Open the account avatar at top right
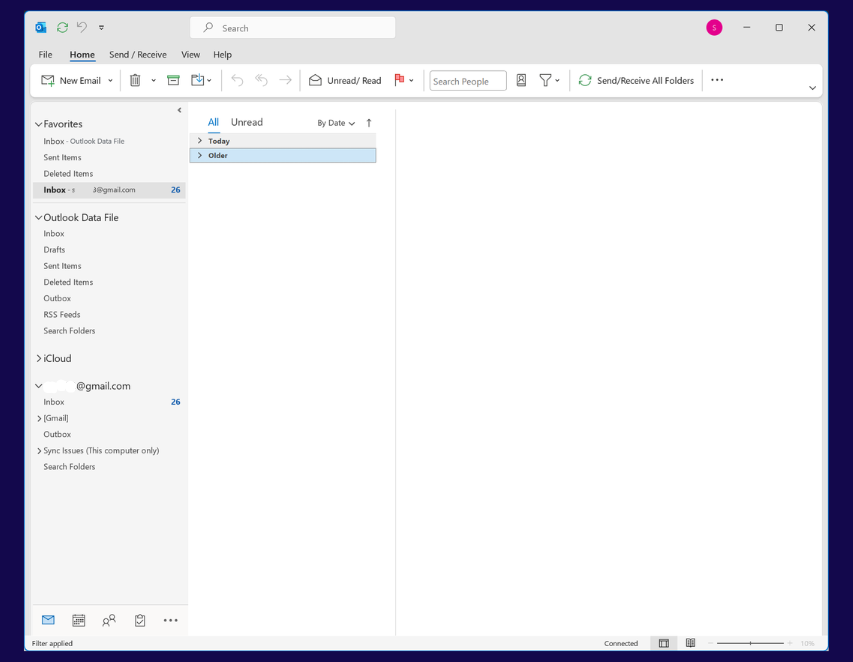Viewport: 853px width, 662px height. (x=714, y=27)
